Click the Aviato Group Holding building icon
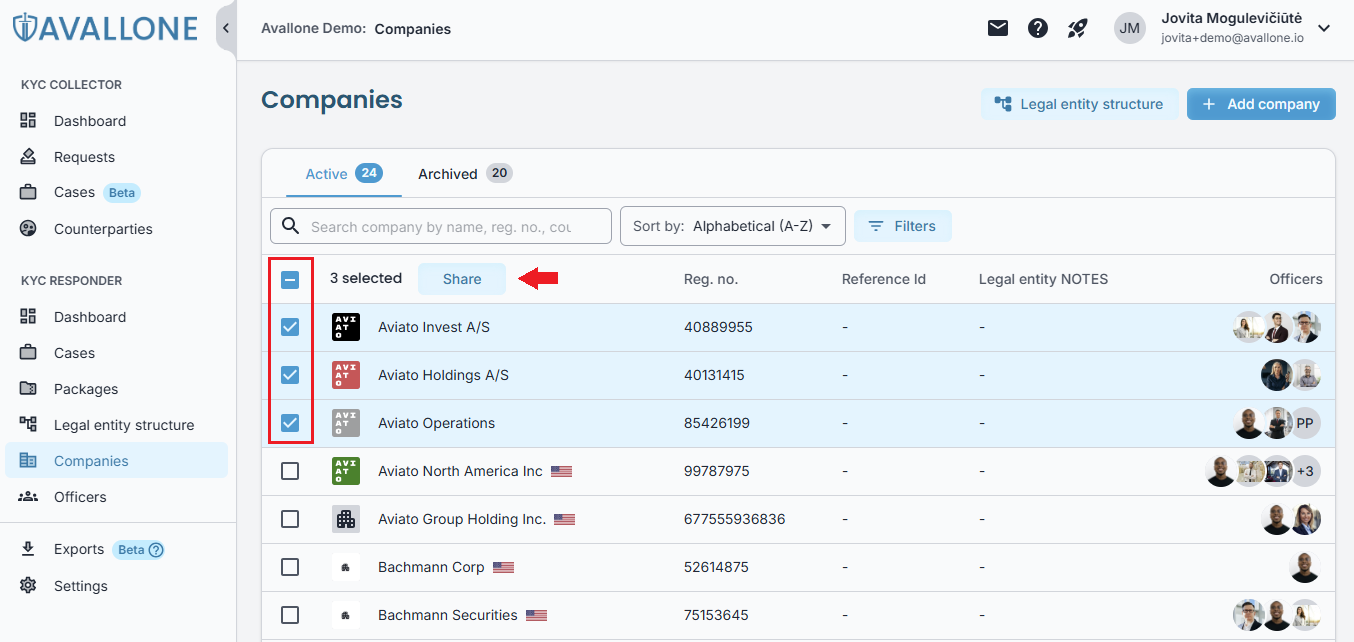This screenshot has height=642, width=1354. click(x=346, y=519)
